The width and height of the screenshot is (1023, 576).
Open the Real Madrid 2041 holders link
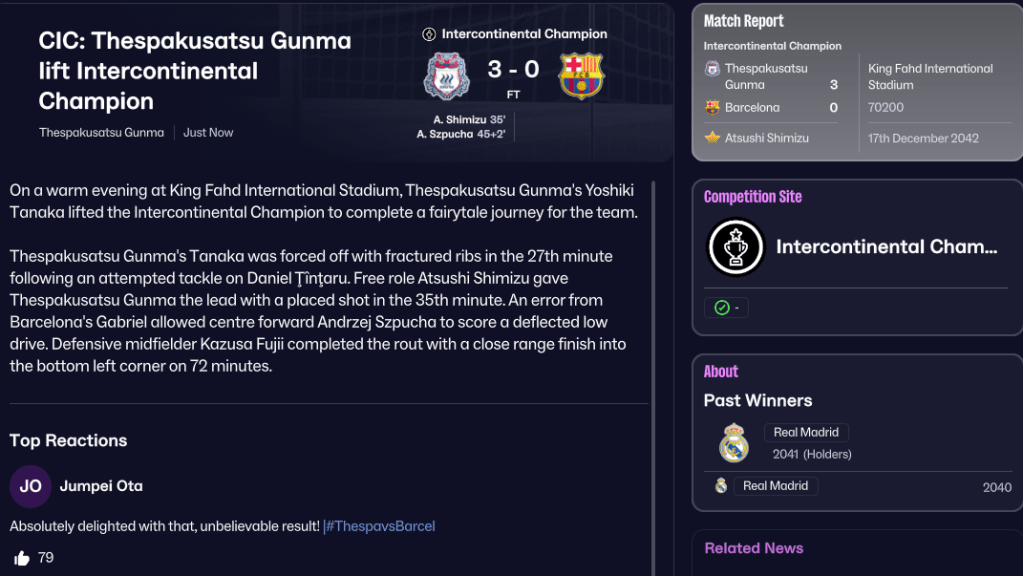(x=806, y=433)
